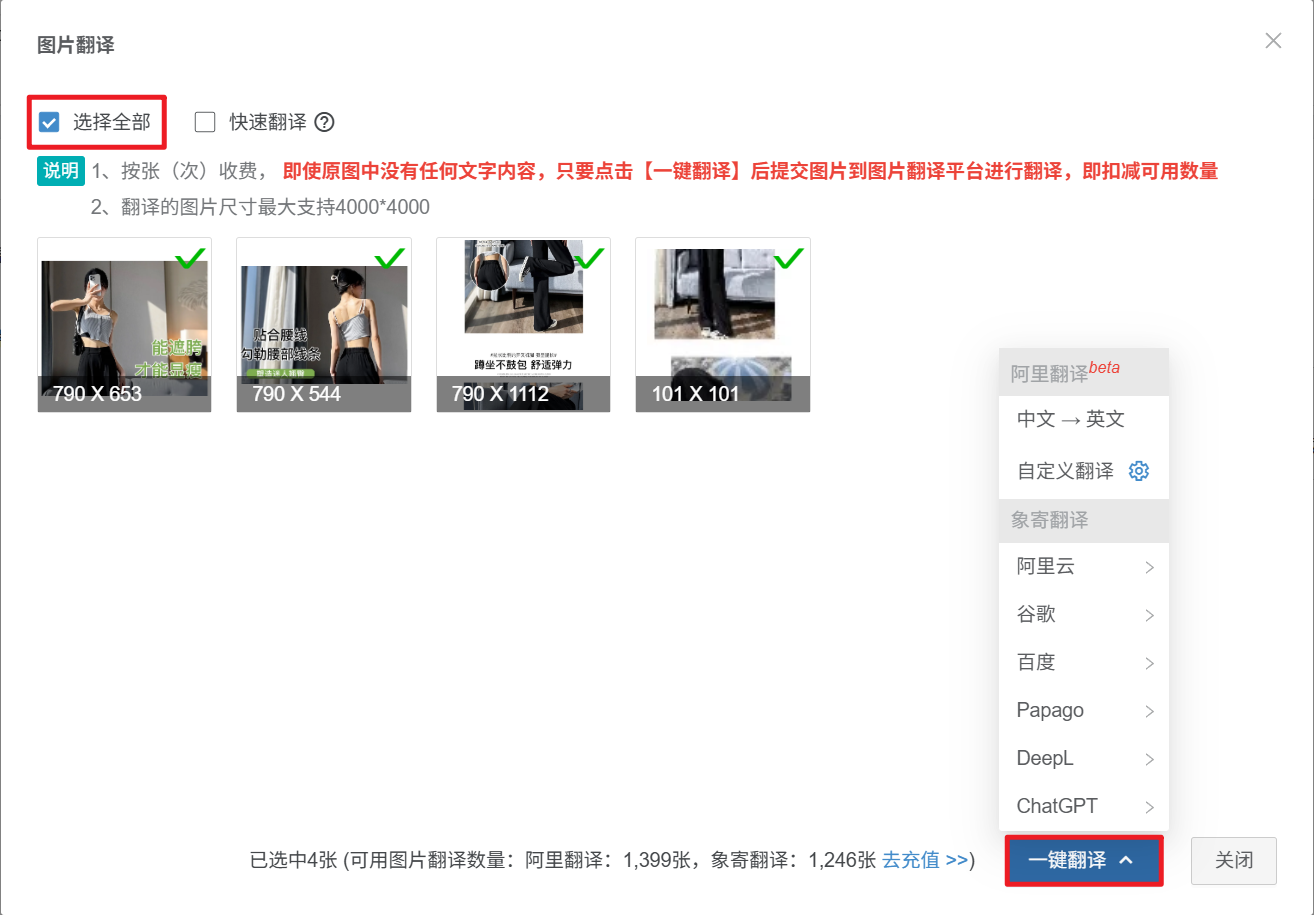Click green checkmark on the 790 X 544 image

[x=389, y=259]
